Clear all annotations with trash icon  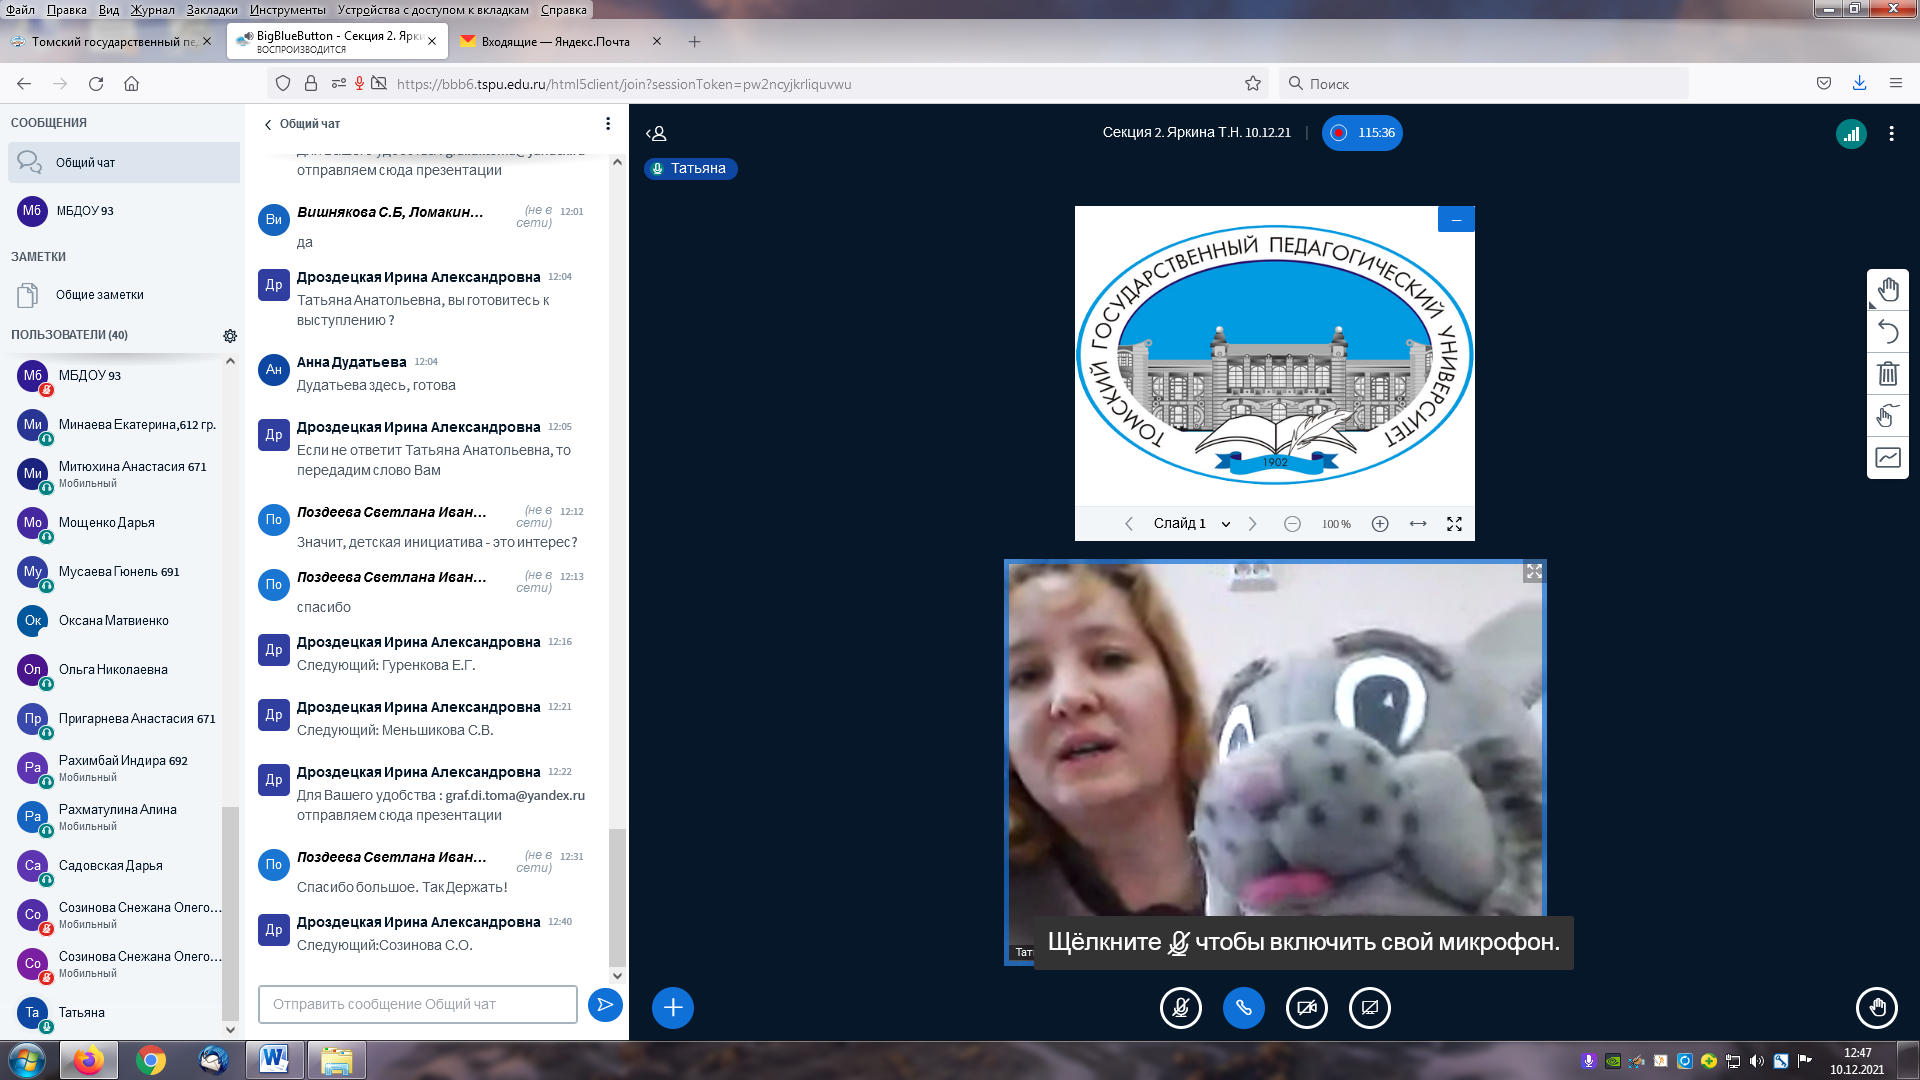(x=1888, y=374)
